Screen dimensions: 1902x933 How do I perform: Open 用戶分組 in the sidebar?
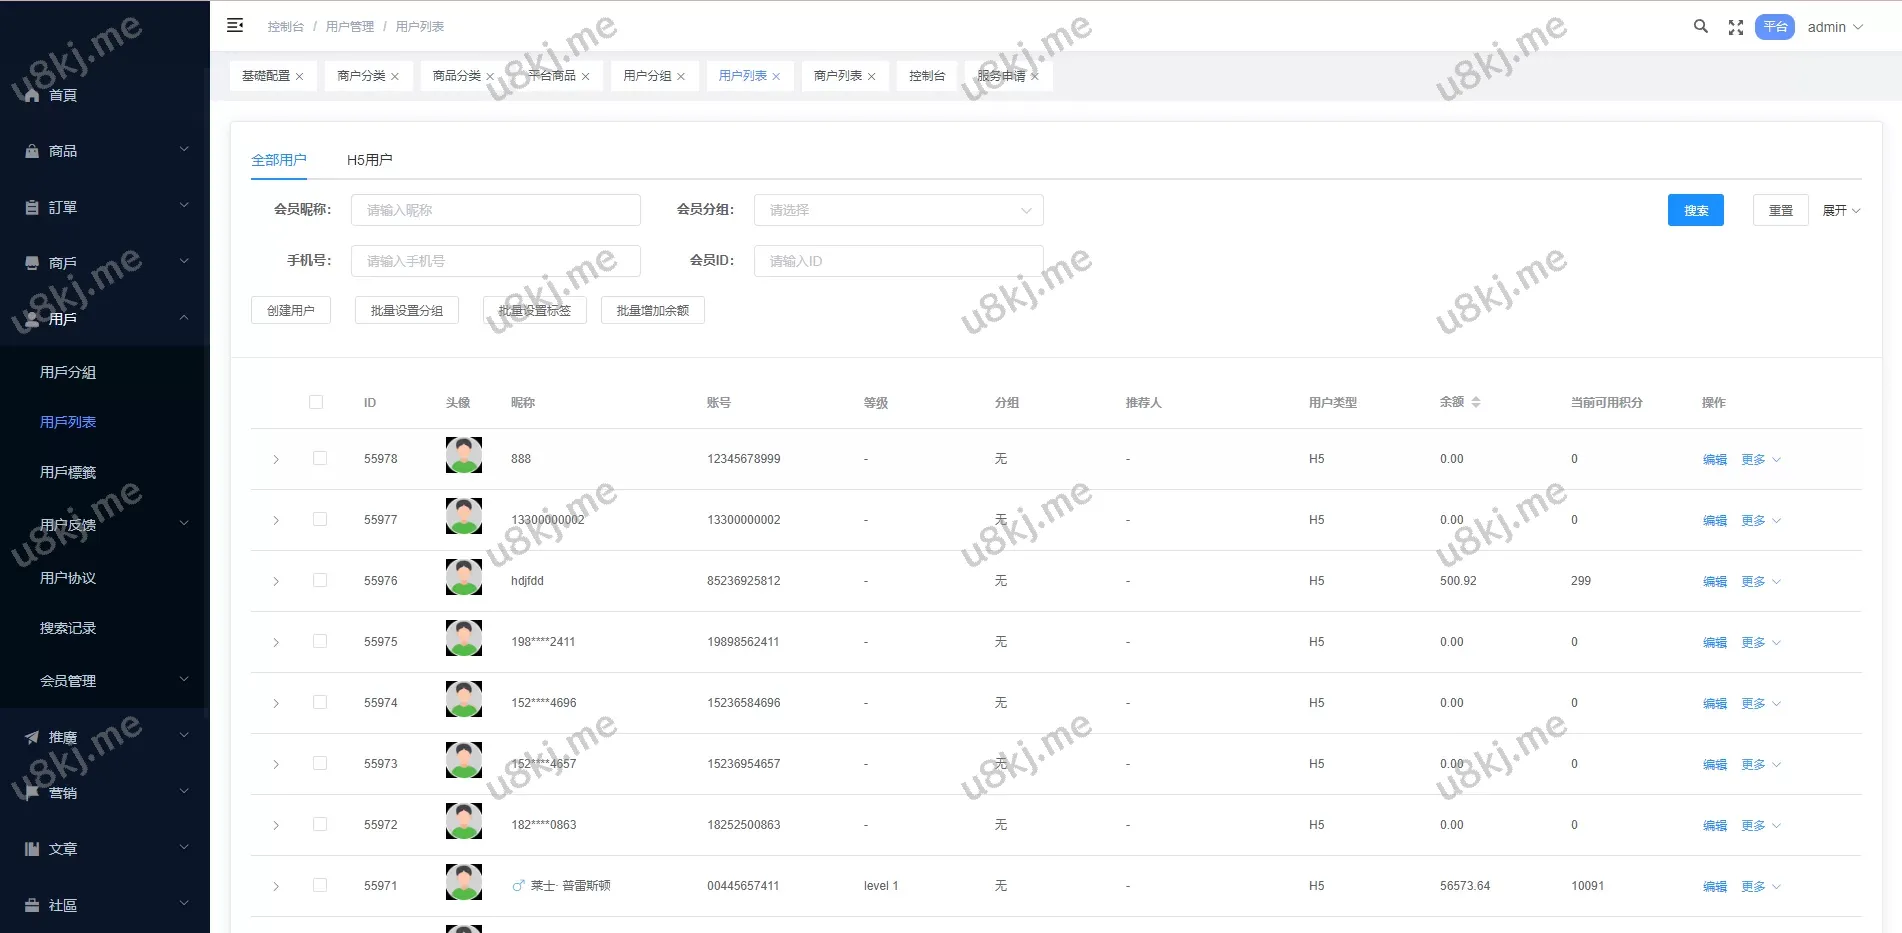[68, 372]
